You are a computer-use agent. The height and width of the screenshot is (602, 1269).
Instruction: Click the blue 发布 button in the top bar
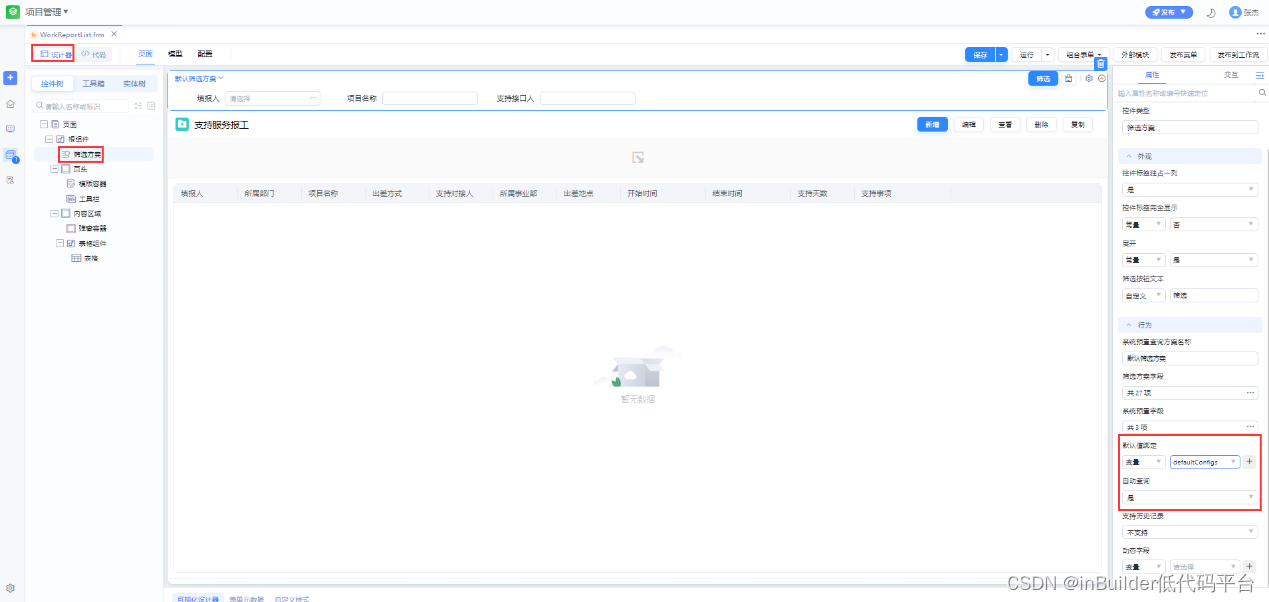tap(1169, 12)
